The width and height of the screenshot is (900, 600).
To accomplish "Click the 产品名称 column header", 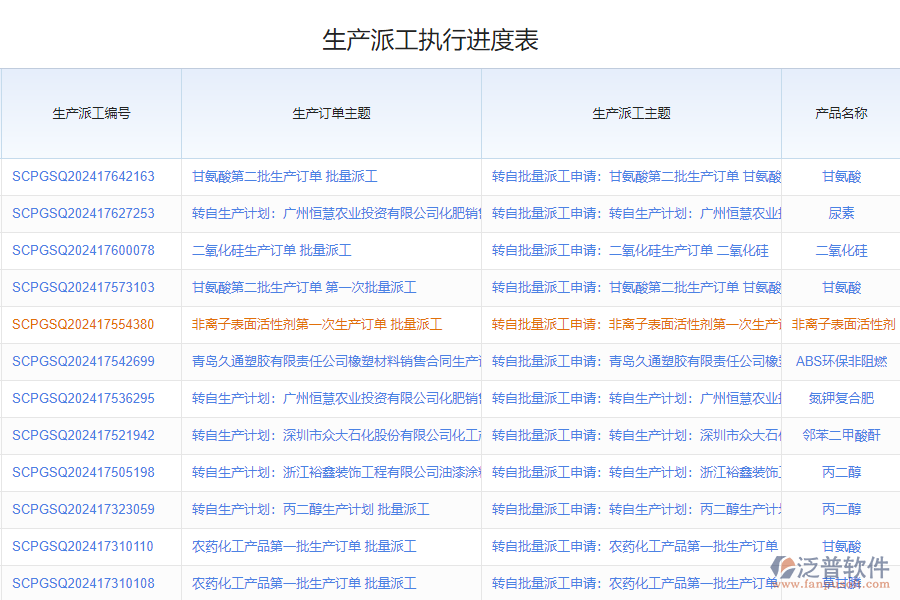I will [841, 113].
